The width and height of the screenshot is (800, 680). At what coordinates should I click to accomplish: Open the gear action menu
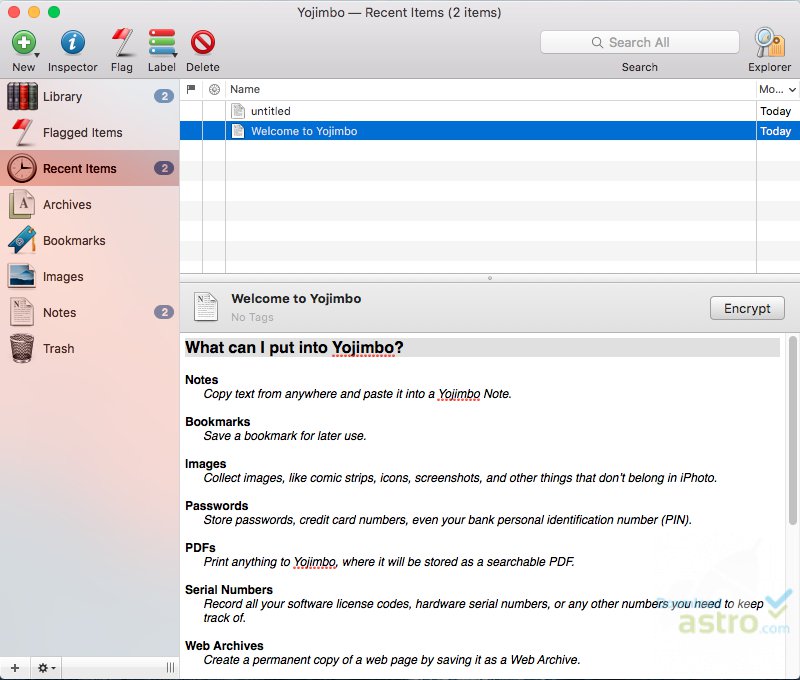[x=46, y=668]
